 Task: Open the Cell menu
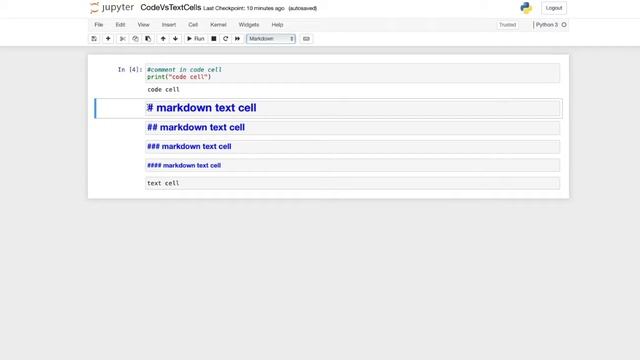coord(193,25)
